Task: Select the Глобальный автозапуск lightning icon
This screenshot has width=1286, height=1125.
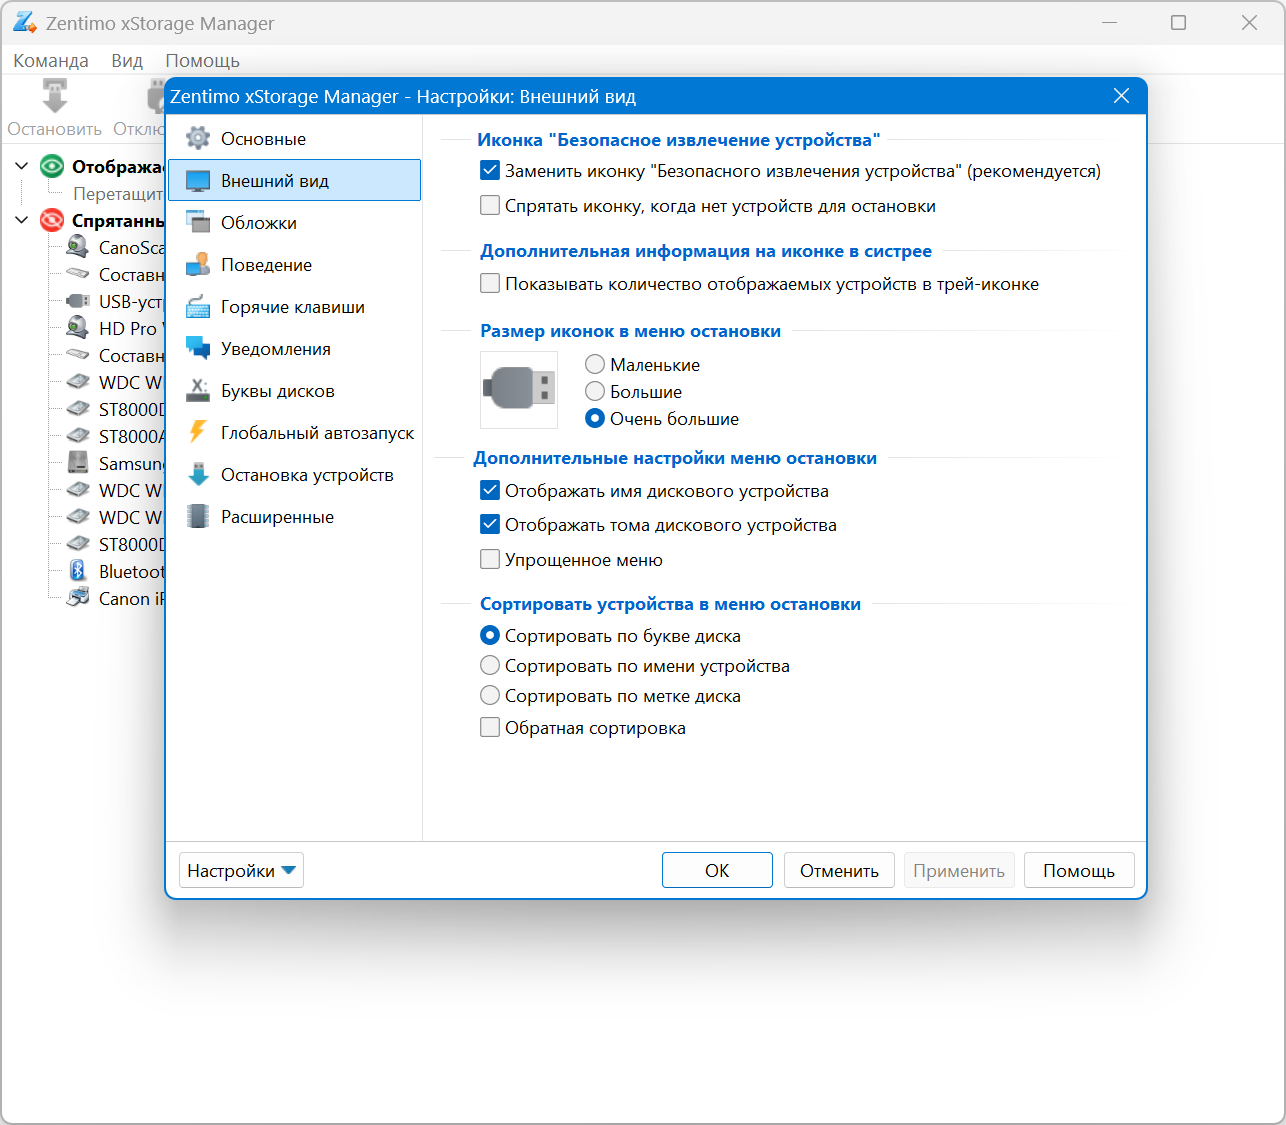Action: [x=198, y=432]
